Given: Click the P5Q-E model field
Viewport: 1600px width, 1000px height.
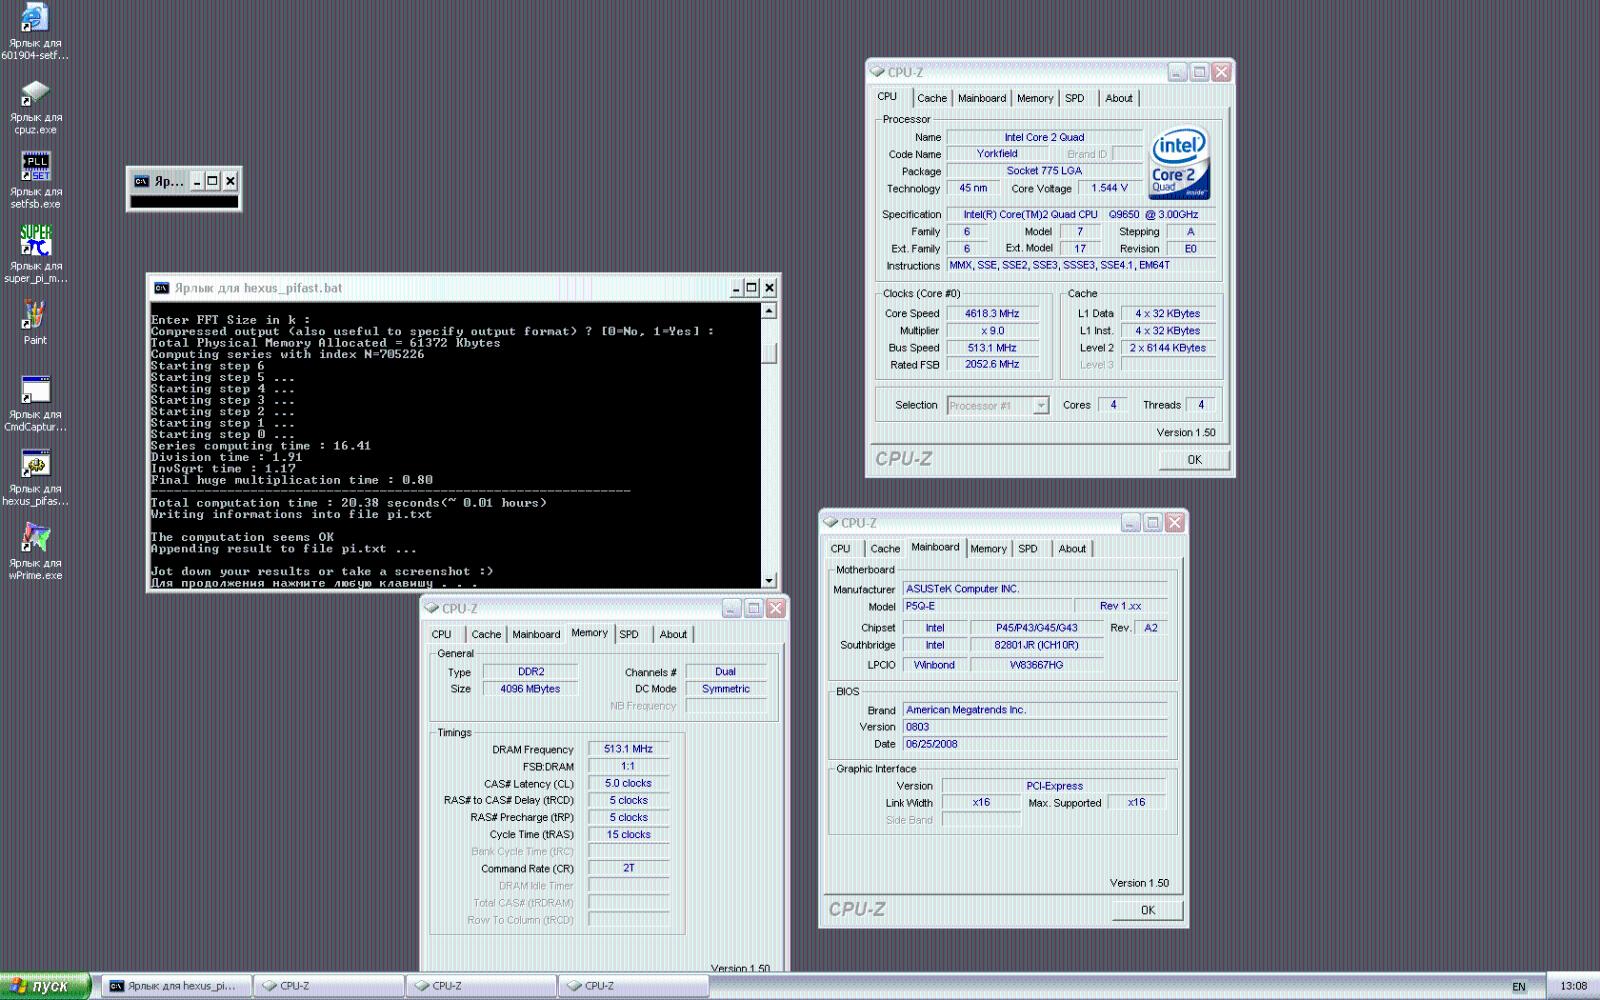Looking at the screenshot, I should [986, 606].
